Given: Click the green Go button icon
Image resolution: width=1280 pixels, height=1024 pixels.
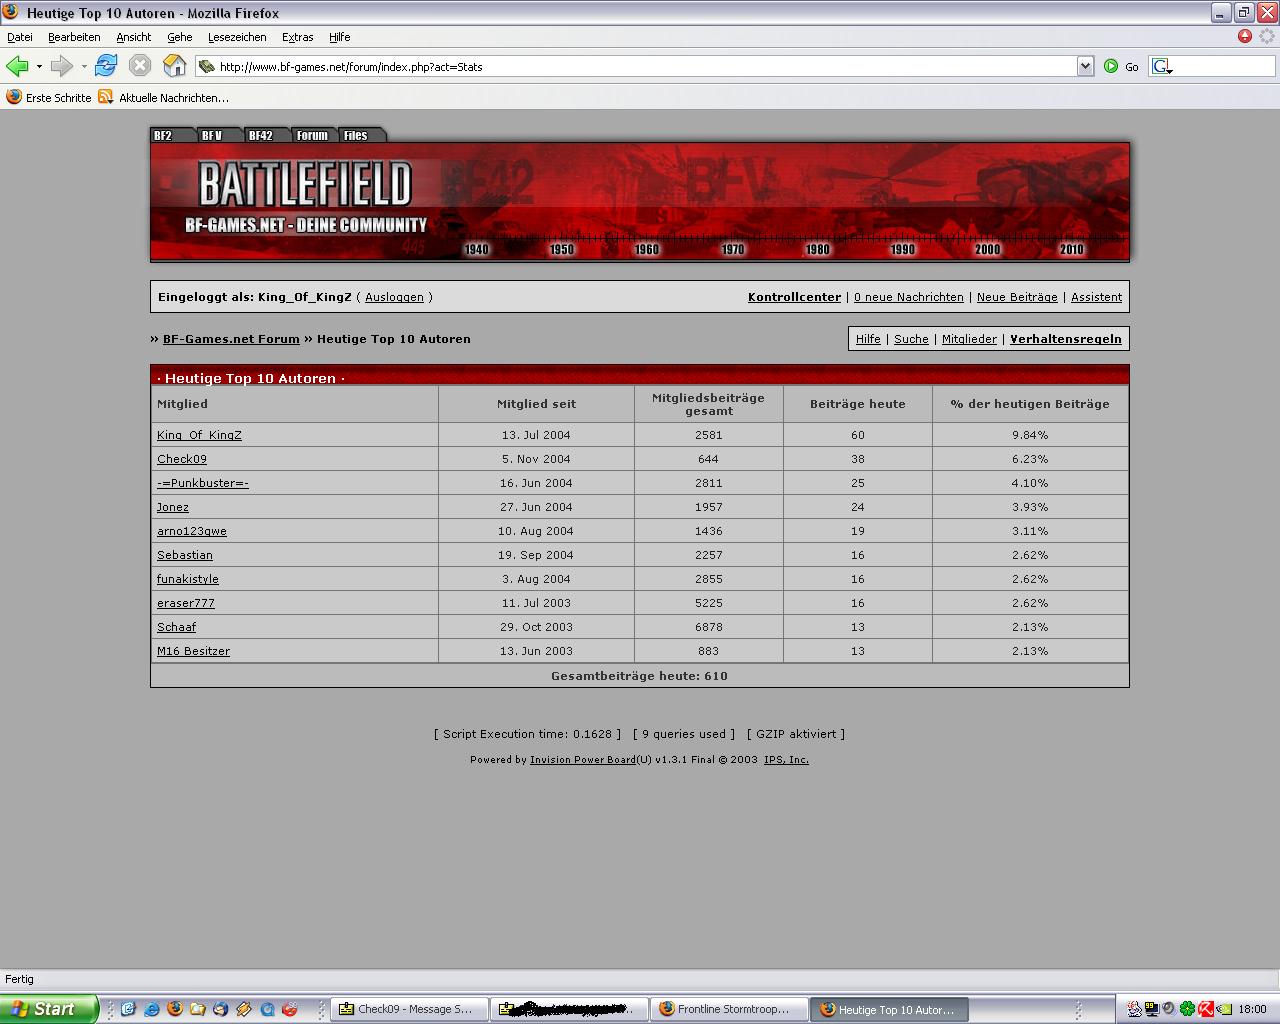Looking at the screenshot, I should (1111, 66).
